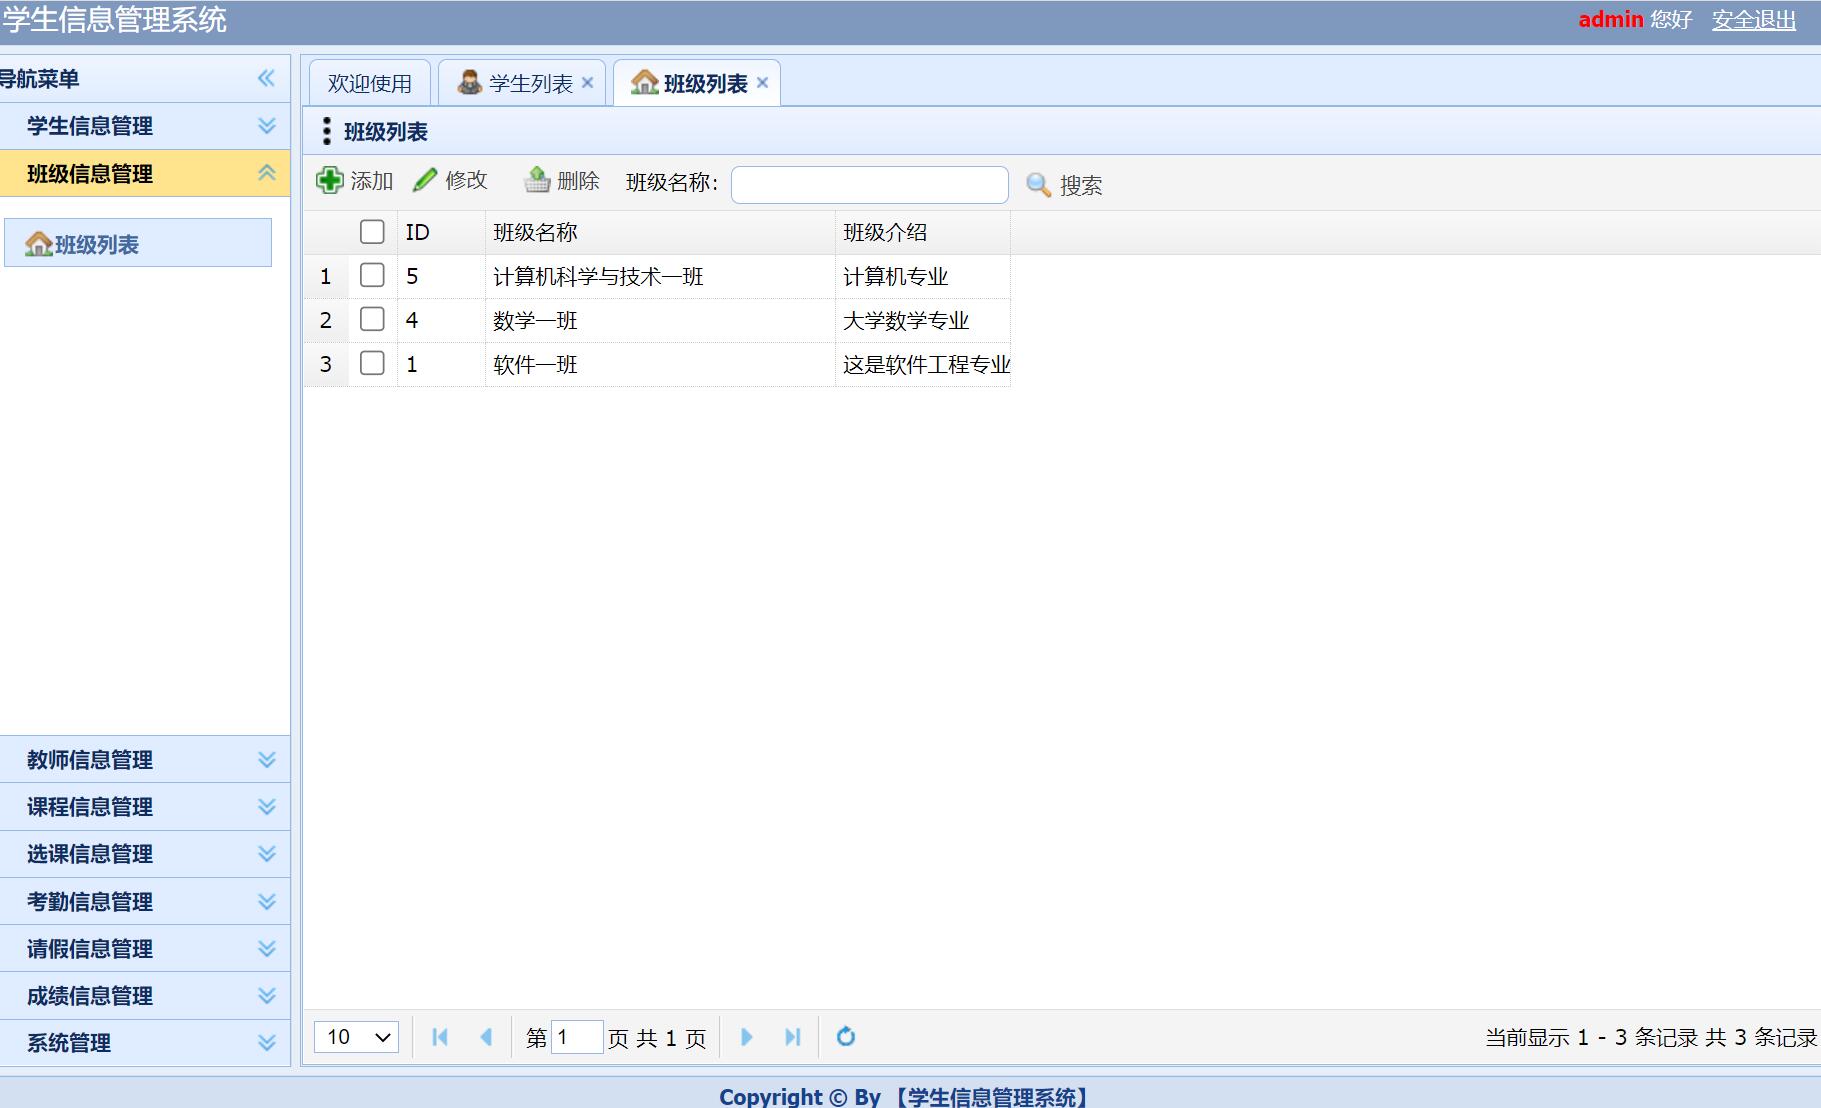Click the 搜索 magnifier icon
The height and width of the screenshot is (1108, 1821).
1036,184
